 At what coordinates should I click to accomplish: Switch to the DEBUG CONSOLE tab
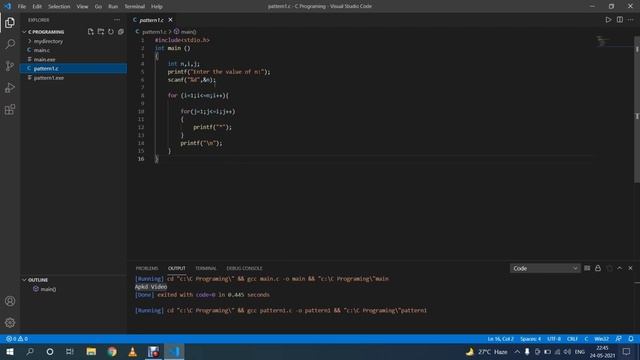pyautogui.click(x=244, y=268)
